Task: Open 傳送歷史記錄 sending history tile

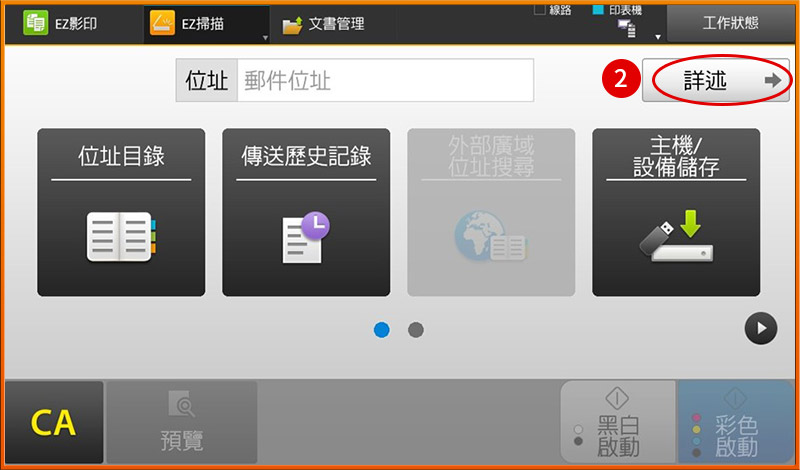Action: click(306, 212)
